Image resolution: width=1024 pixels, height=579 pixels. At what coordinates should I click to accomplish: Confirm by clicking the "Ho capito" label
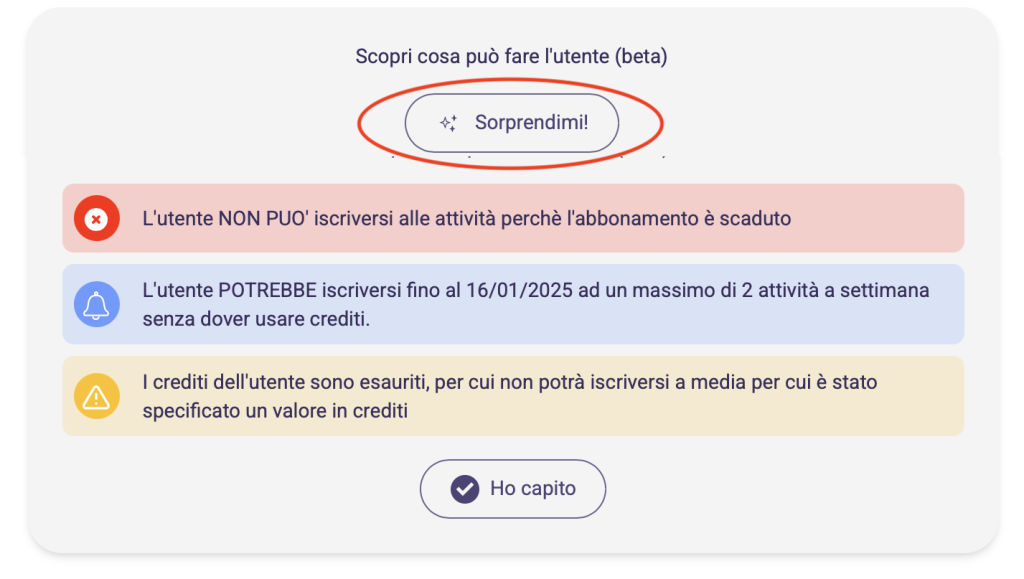click(532, 489)
